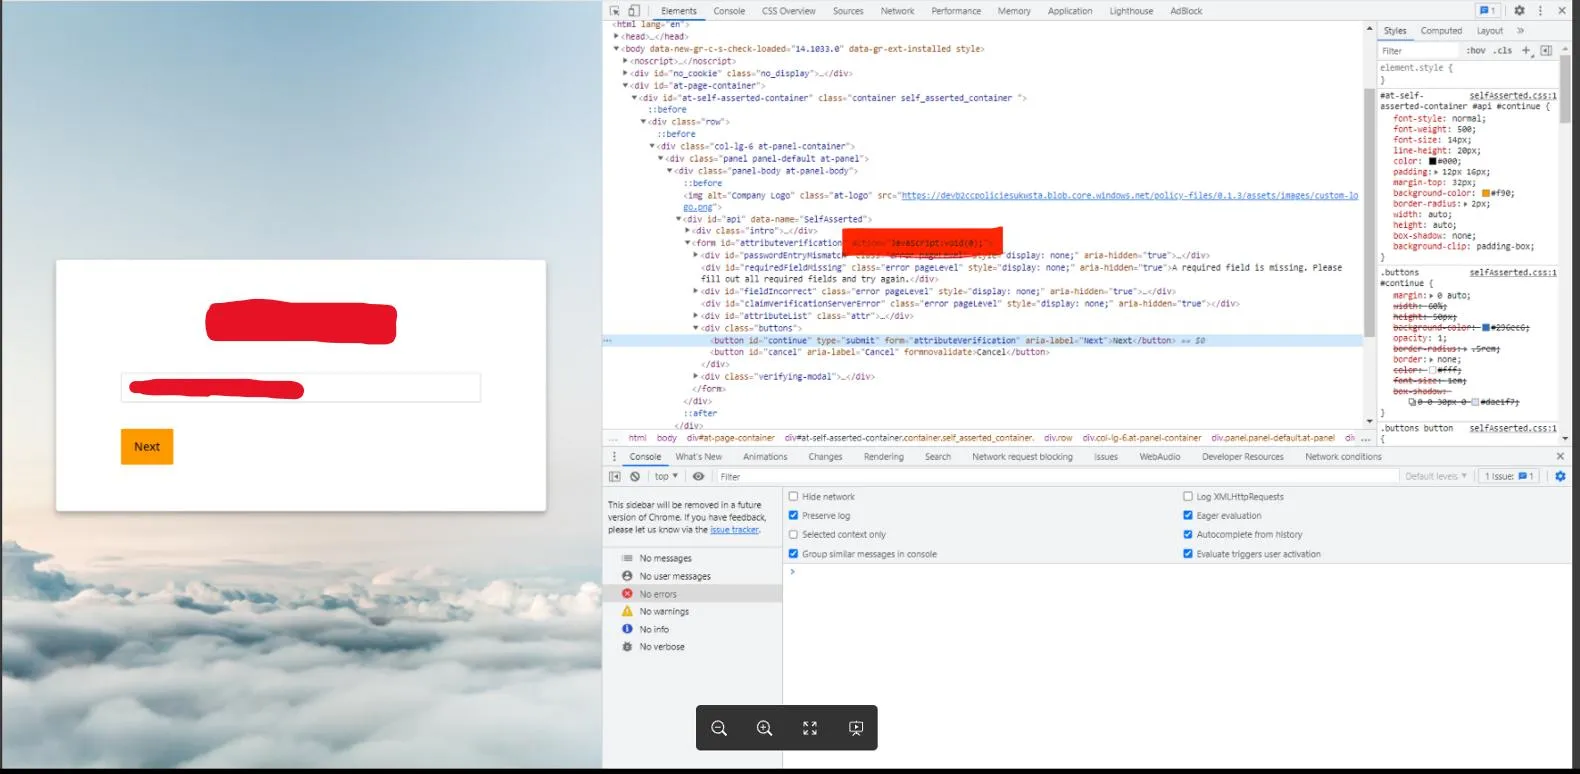Image resolution: width=1580 pixels, height=774 pixels.
Task: Zoom in with the plus magnifier icon
Action: [765, 728]
